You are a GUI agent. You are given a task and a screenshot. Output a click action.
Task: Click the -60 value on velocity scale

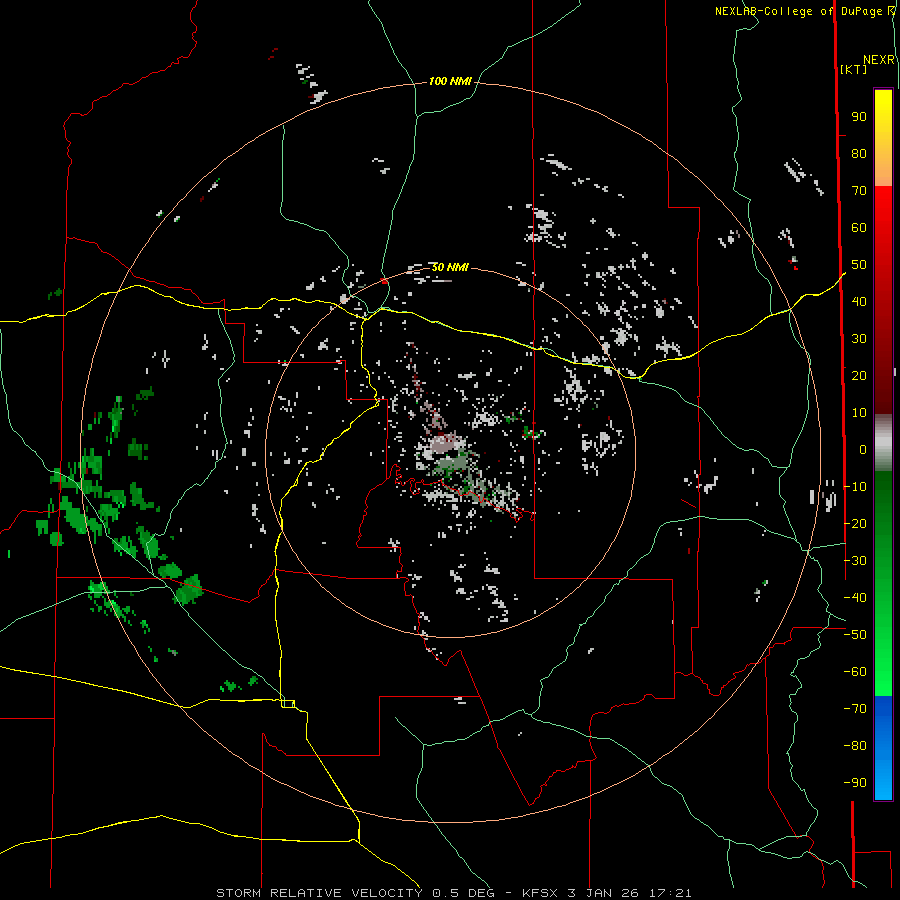[855, 672]
